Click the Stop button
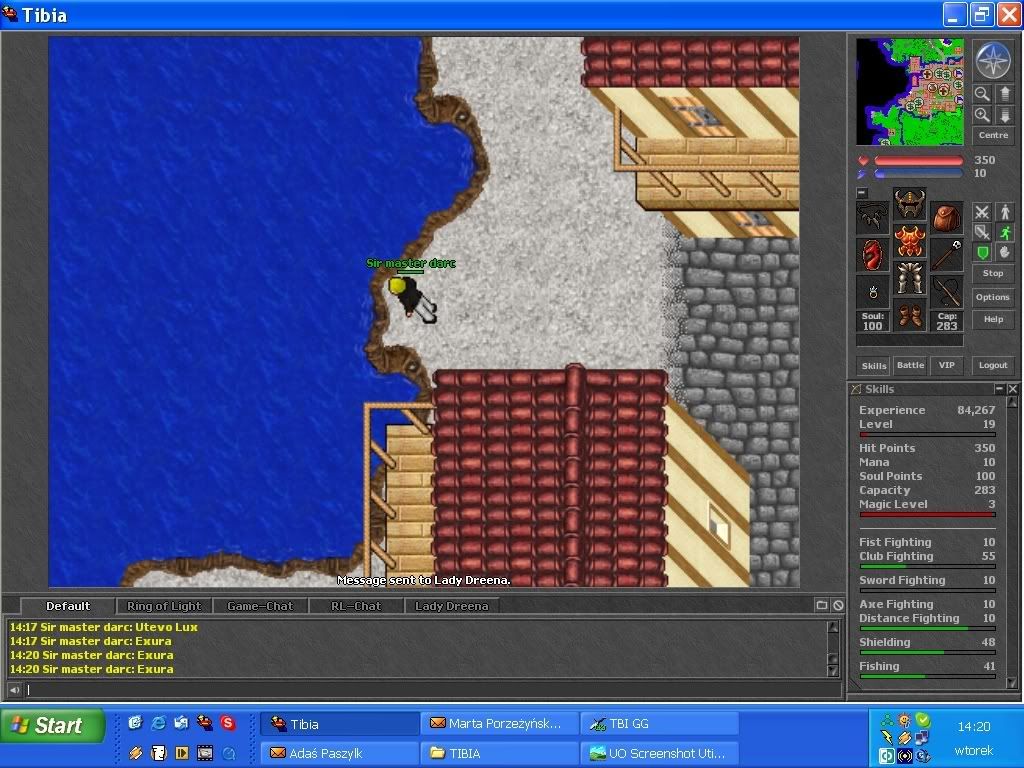This screenshot has height=768, width=1024. (x=993, y=274)
